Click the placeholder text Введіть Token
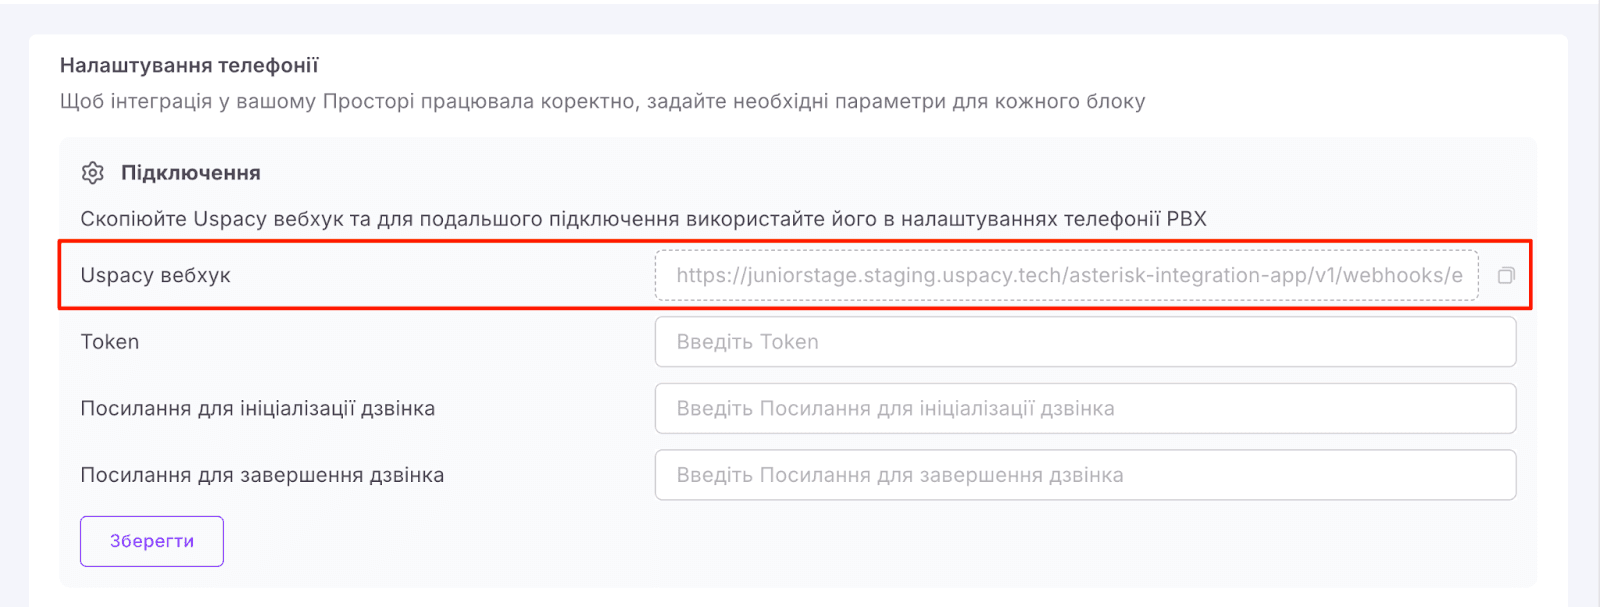This screenshot has height=607, width=1600. (747, 342)
